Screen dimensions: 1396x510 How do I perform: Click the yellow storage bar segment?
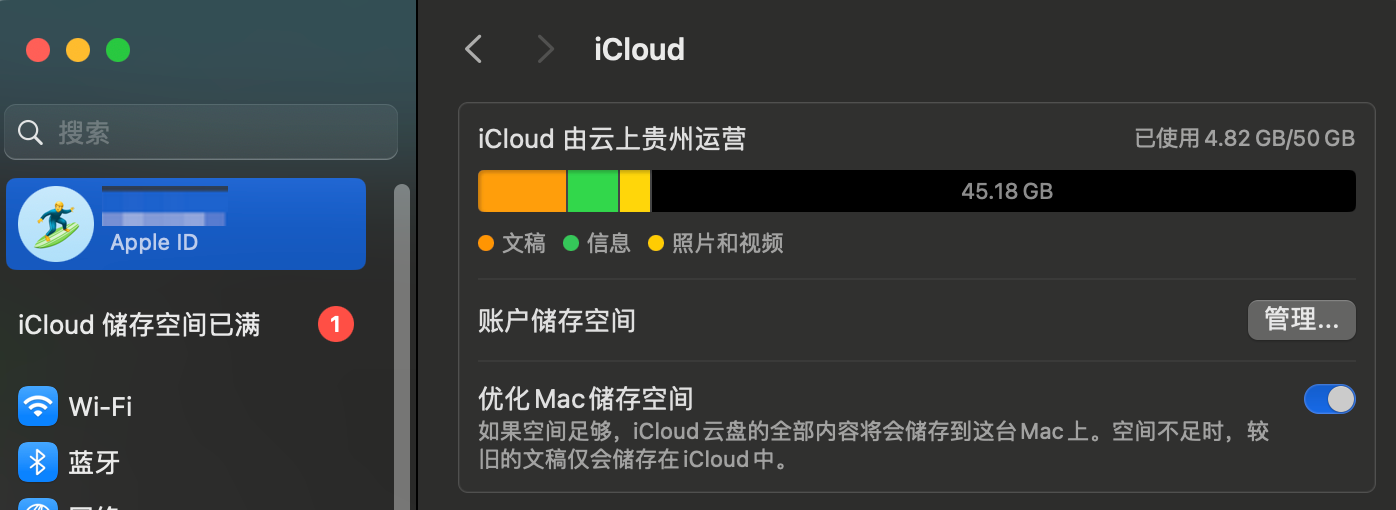(635, 191)
